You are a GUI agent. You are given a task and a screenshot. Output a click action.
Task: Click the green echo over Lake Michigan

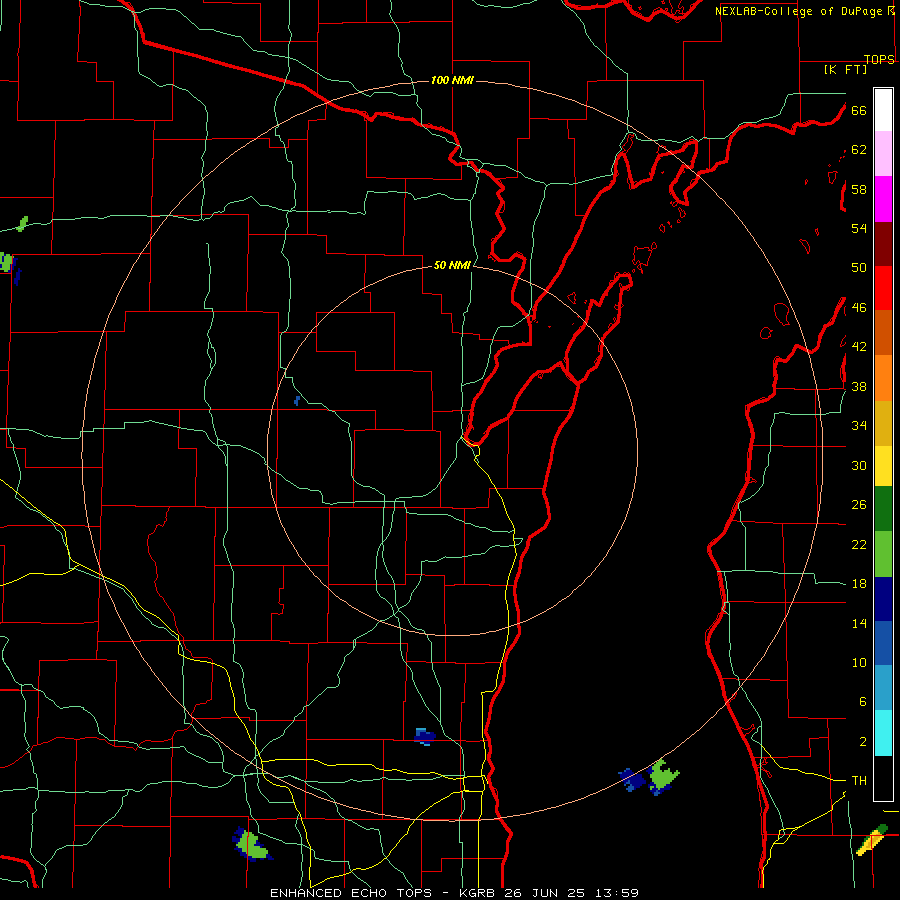664,775
